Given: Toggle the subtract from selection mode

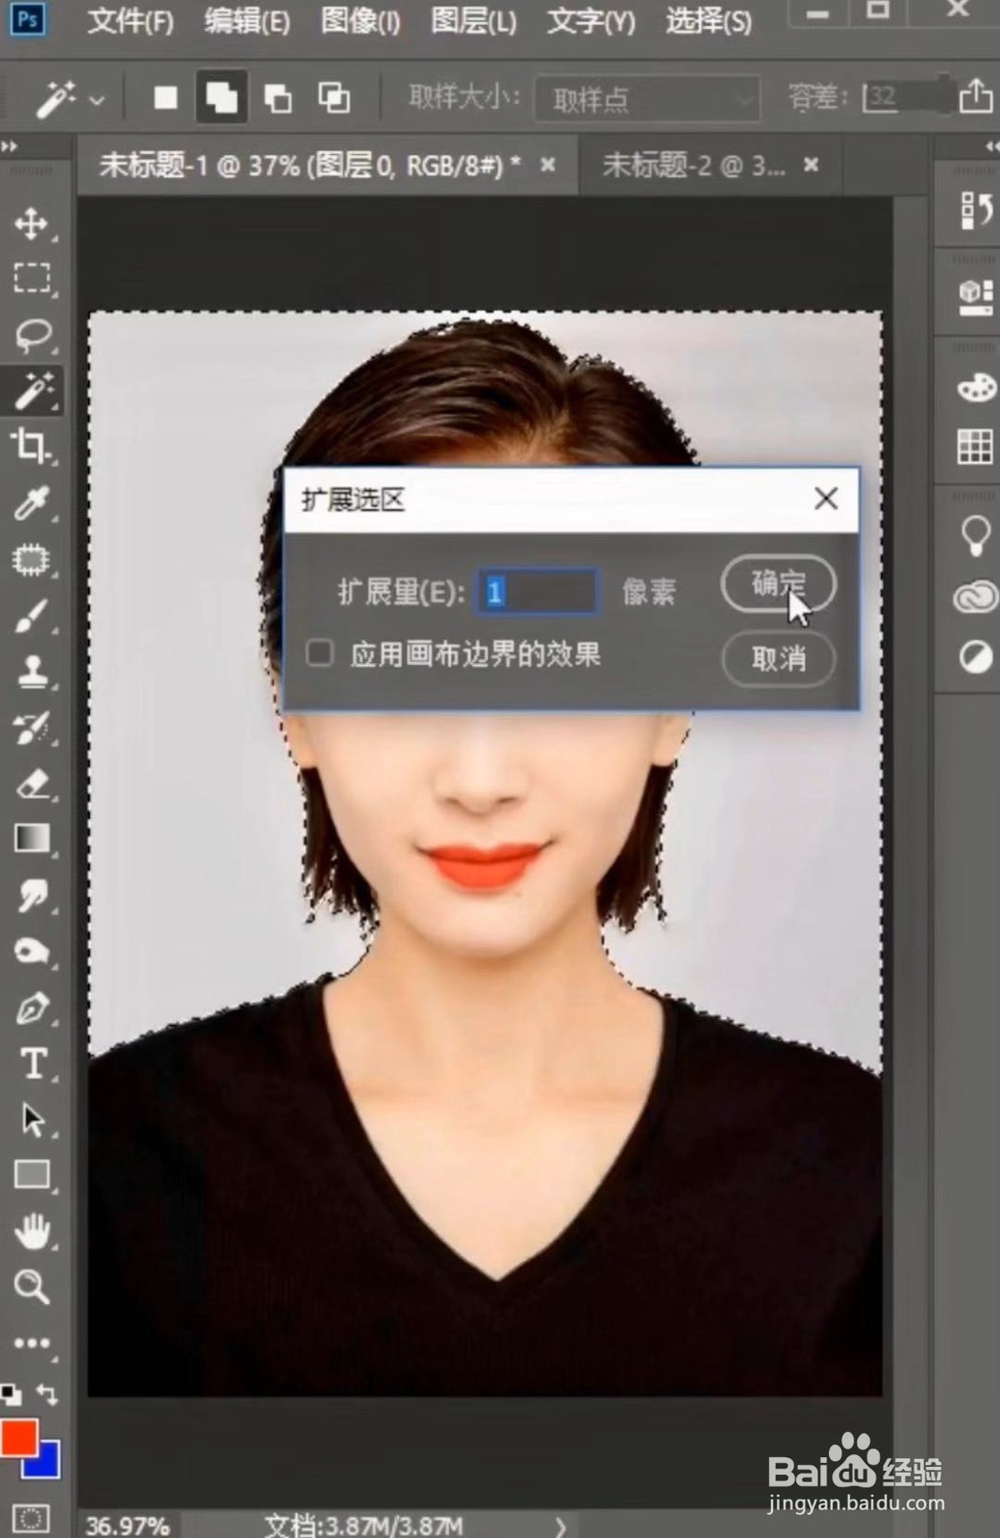Looking at the screenshot, I should pos(277,98).
